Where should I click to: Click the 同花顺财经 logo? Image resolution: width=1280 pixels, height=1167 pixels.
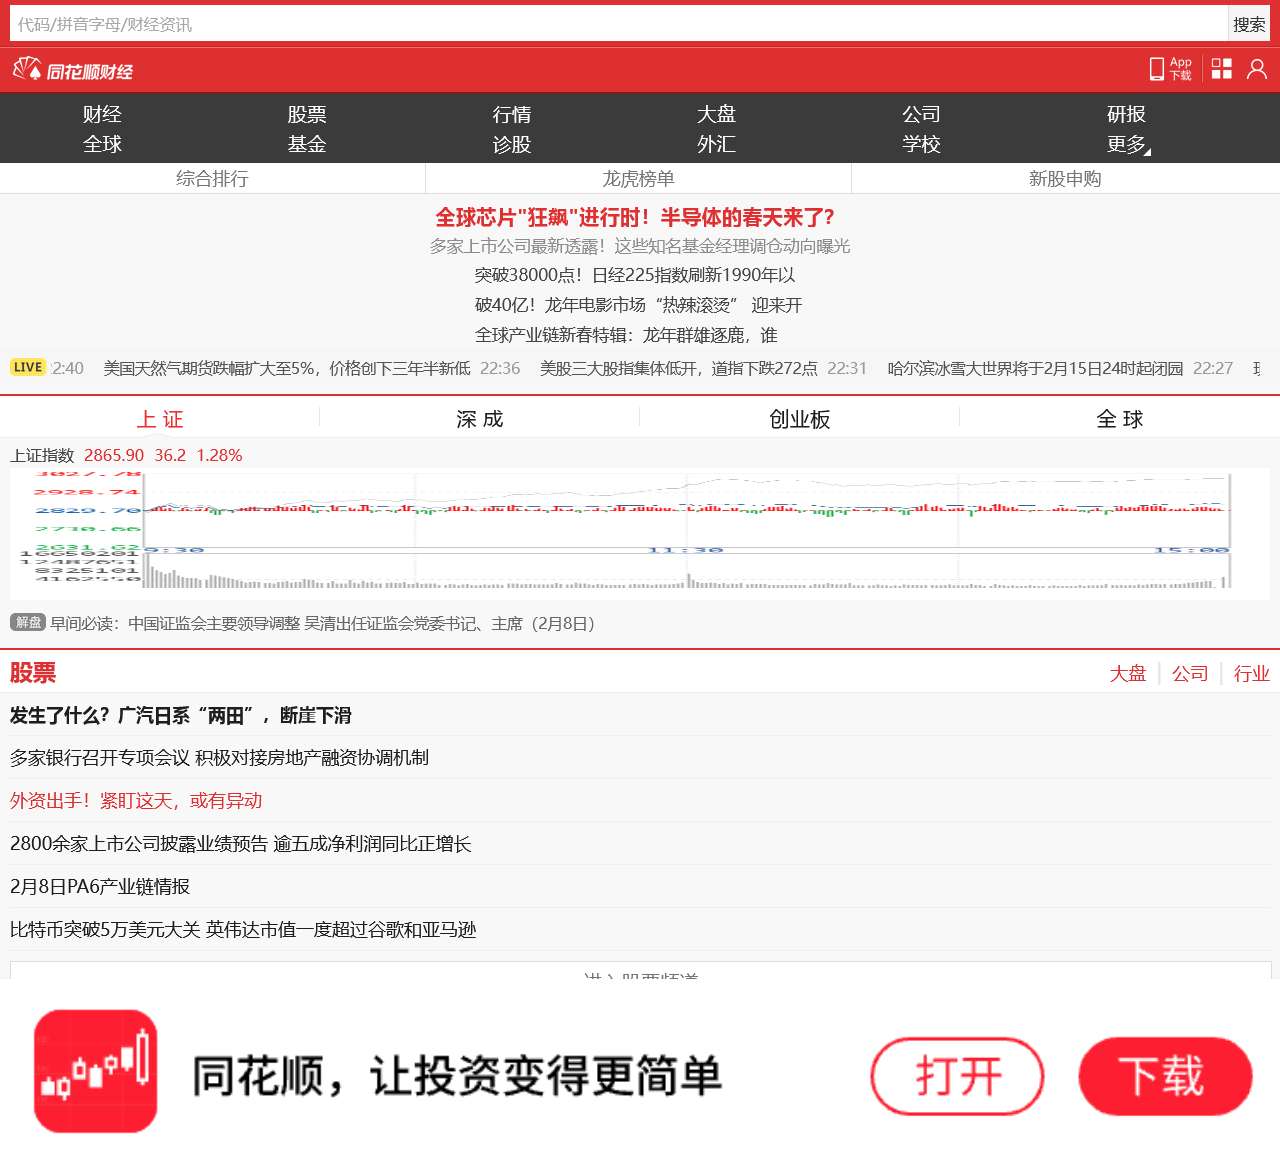[73, 71]
